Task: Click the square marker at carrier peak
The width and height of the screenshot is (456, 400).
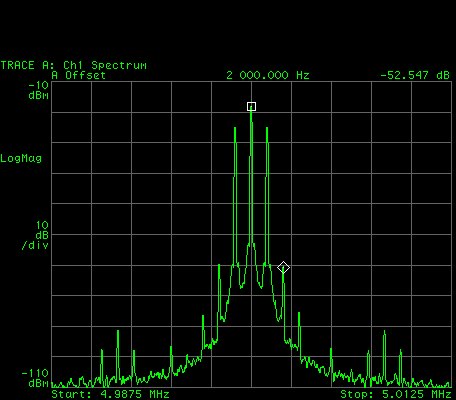Action: 252,107
